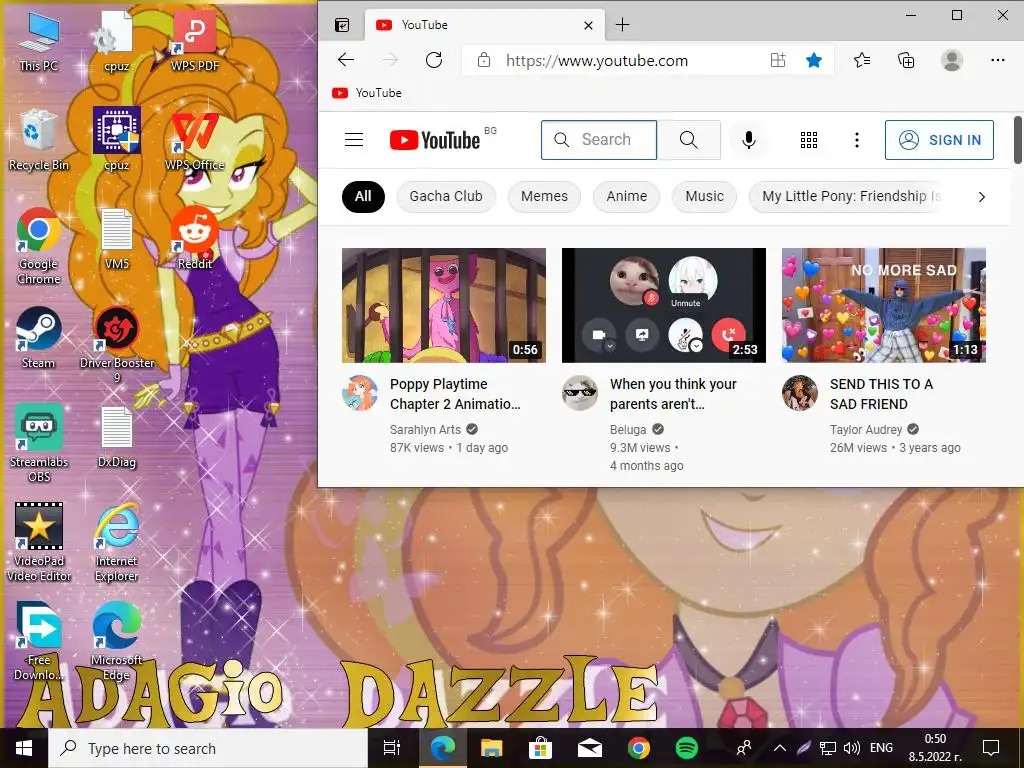Show hidden tray icons chevron

pos(780,748)
